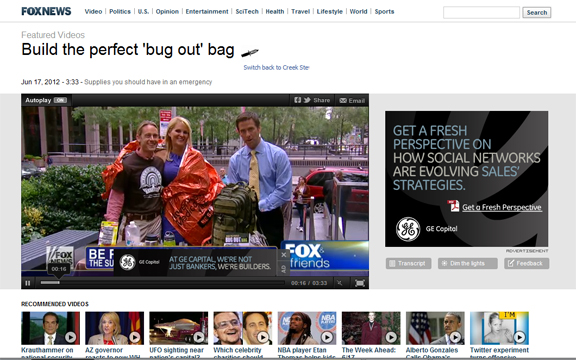The width and height of the screenshot is (576, 360).
Task: Click the Facebook share icon in the player
Action: 298,100
